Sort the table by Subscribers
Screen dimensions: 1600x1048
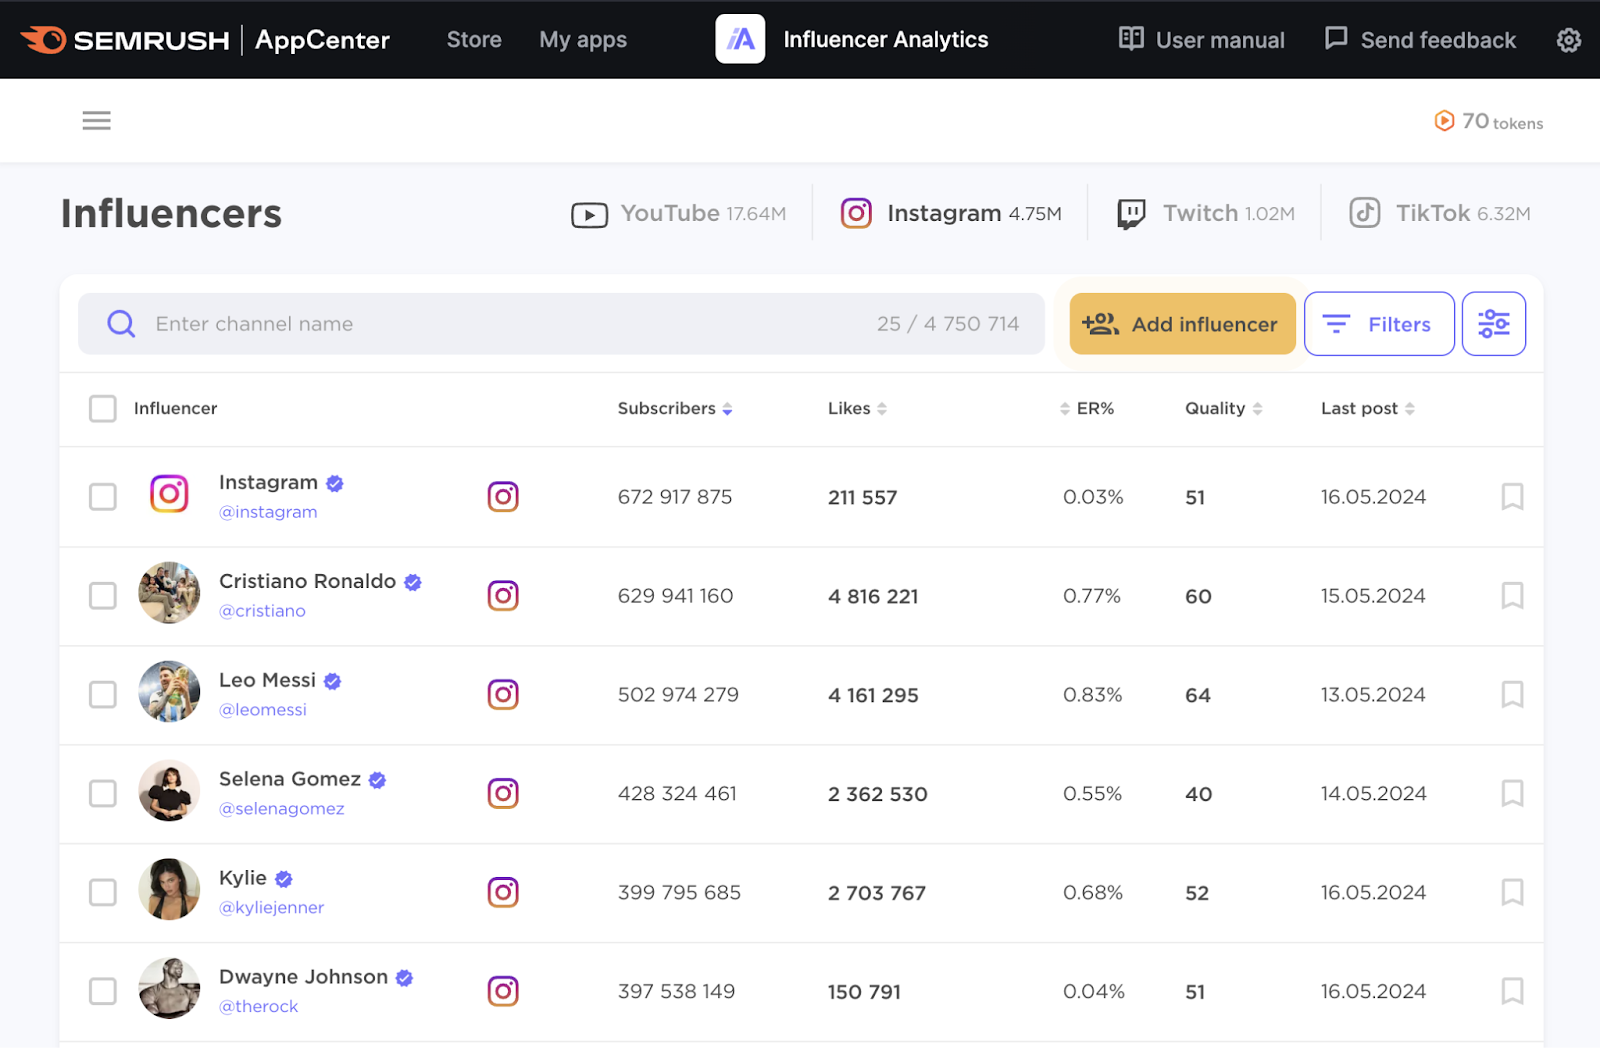click(726, 408)
